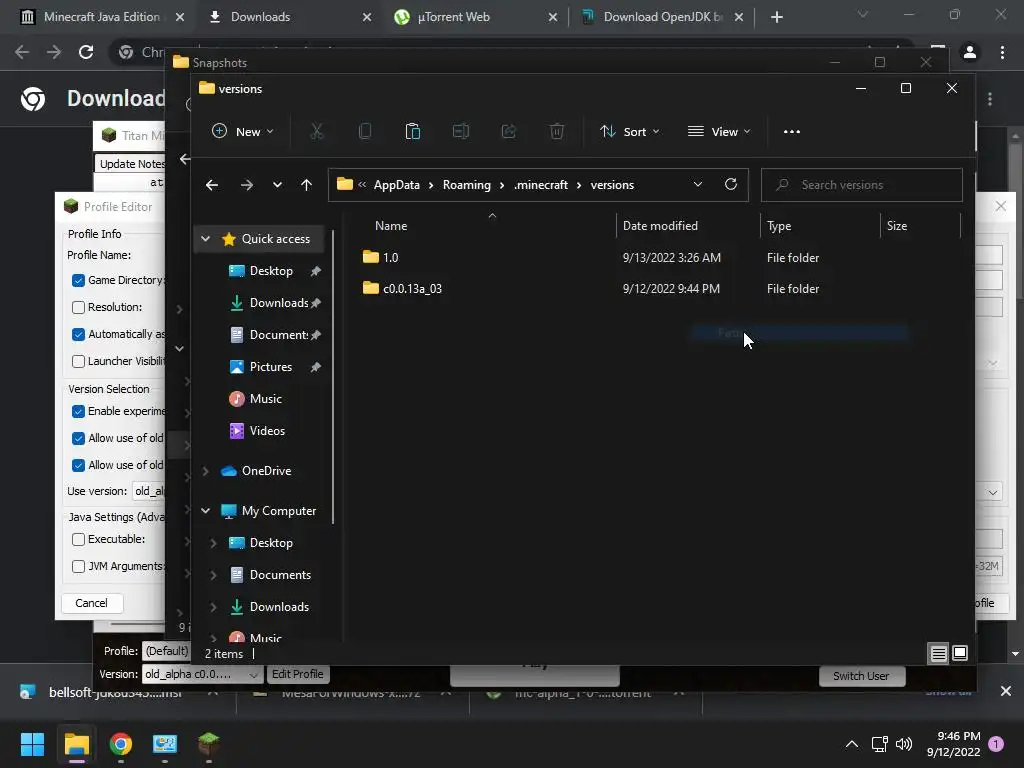This screenshot has width=1024, height=768.
Task: Collapse the My Computer tree node
Action: [x=206, y=511]
